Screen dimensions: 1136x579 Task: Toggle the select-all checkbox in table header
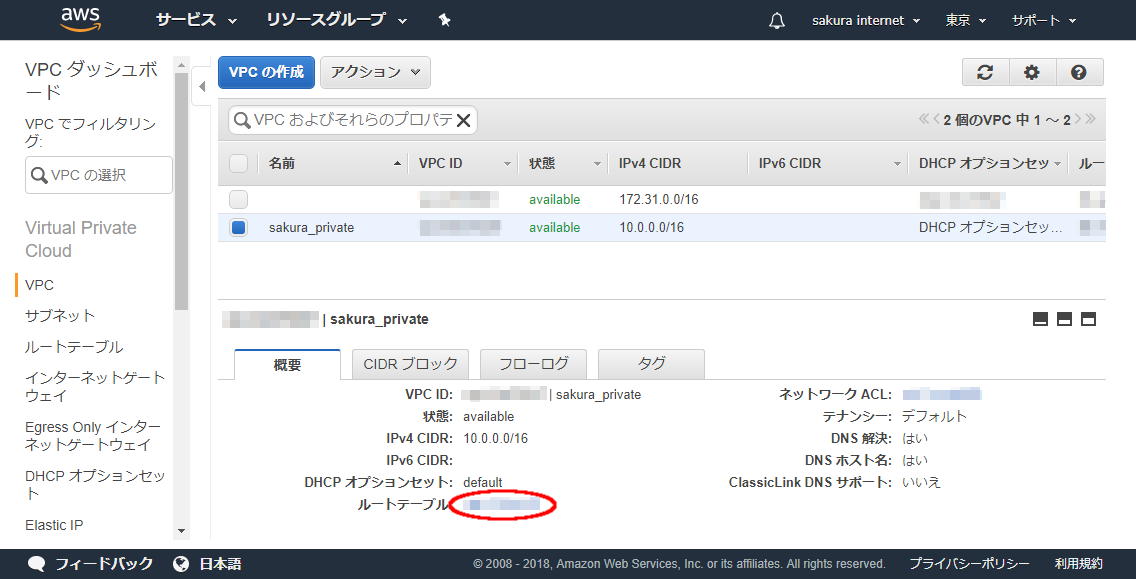[238, 163]
